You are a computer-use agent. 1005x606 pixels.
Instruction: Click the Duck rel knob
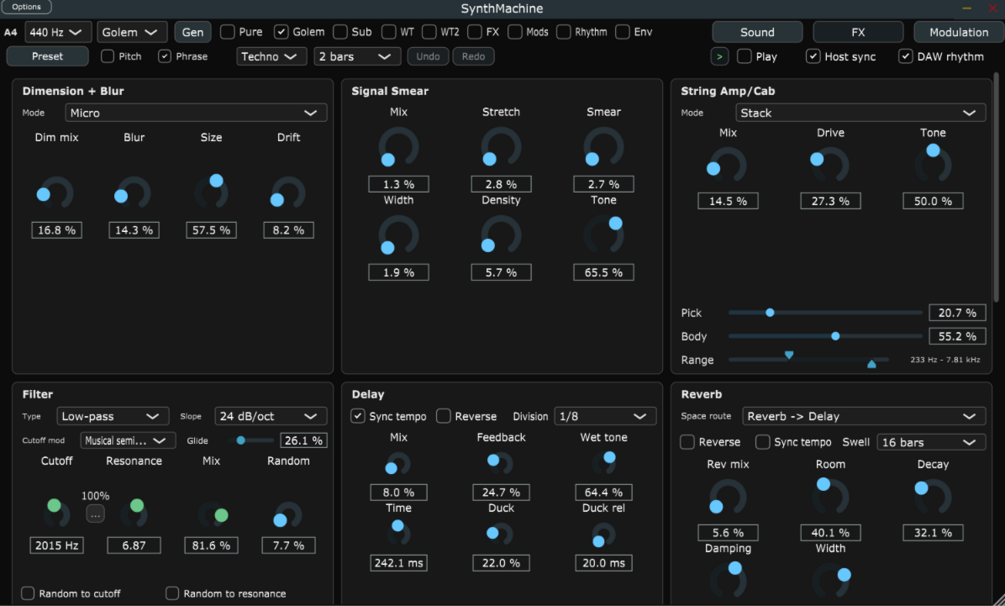pos(603,534)
